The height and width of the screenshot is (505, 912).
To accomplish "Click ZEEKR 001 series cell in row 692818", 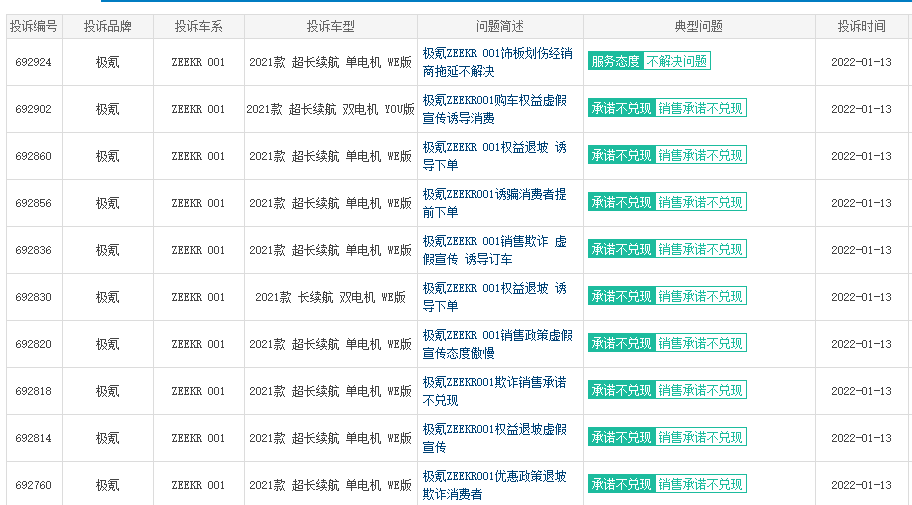I will pyautogui.click(x=198, y=392).
